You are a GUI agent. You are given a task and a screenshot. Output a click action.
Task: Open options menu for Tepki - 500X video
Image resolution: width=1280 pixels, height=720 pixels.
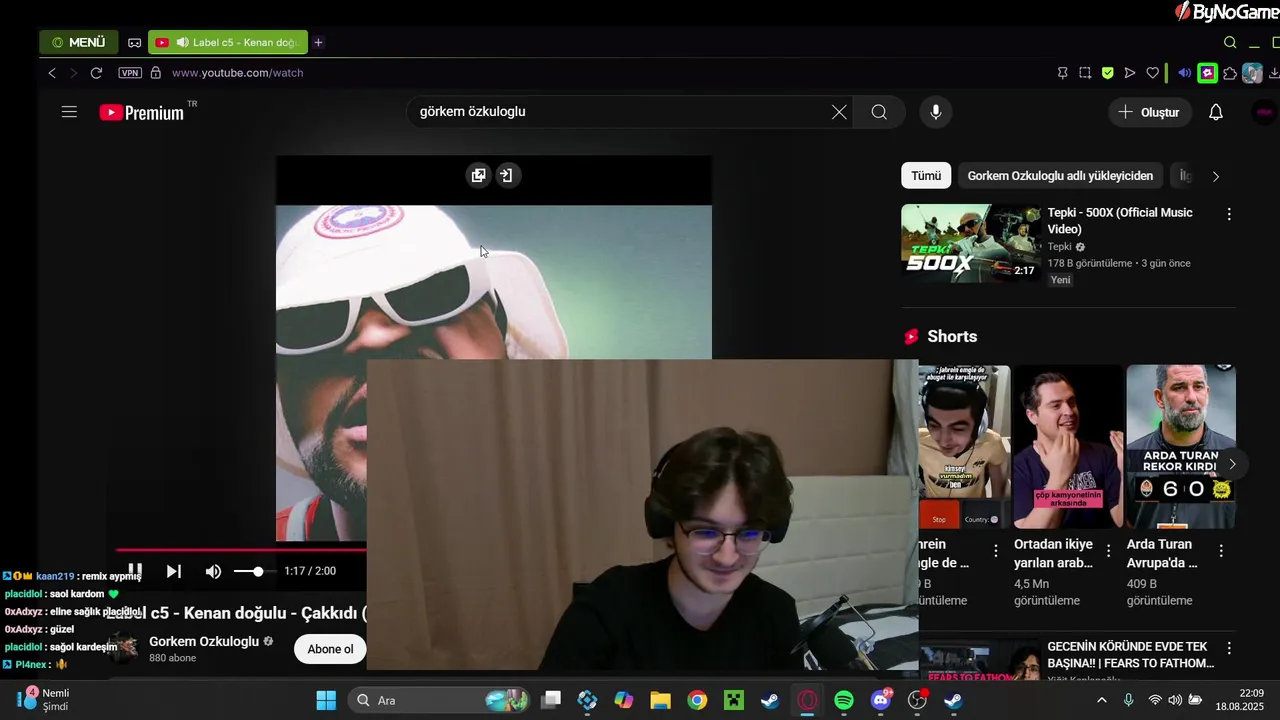point(1229,214)
